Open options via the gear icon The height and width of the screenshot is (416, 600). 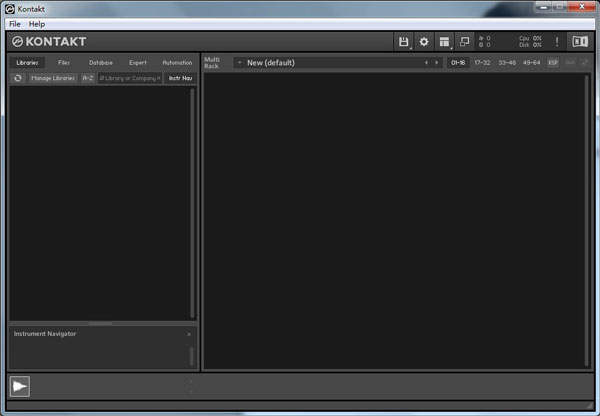click(x=424, y=42)
